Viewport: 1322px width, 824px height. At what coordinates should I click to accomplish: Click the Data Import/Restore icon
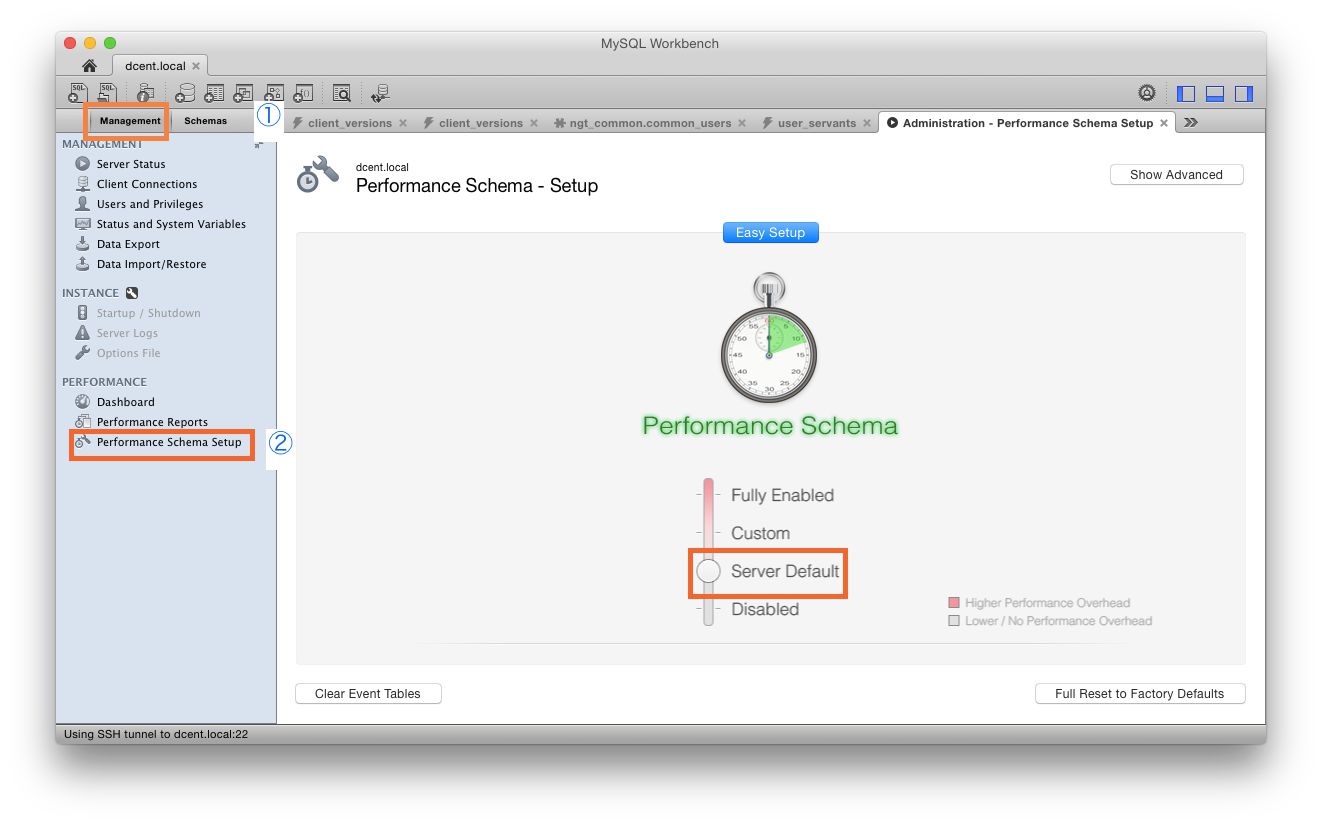click(83, 264)
